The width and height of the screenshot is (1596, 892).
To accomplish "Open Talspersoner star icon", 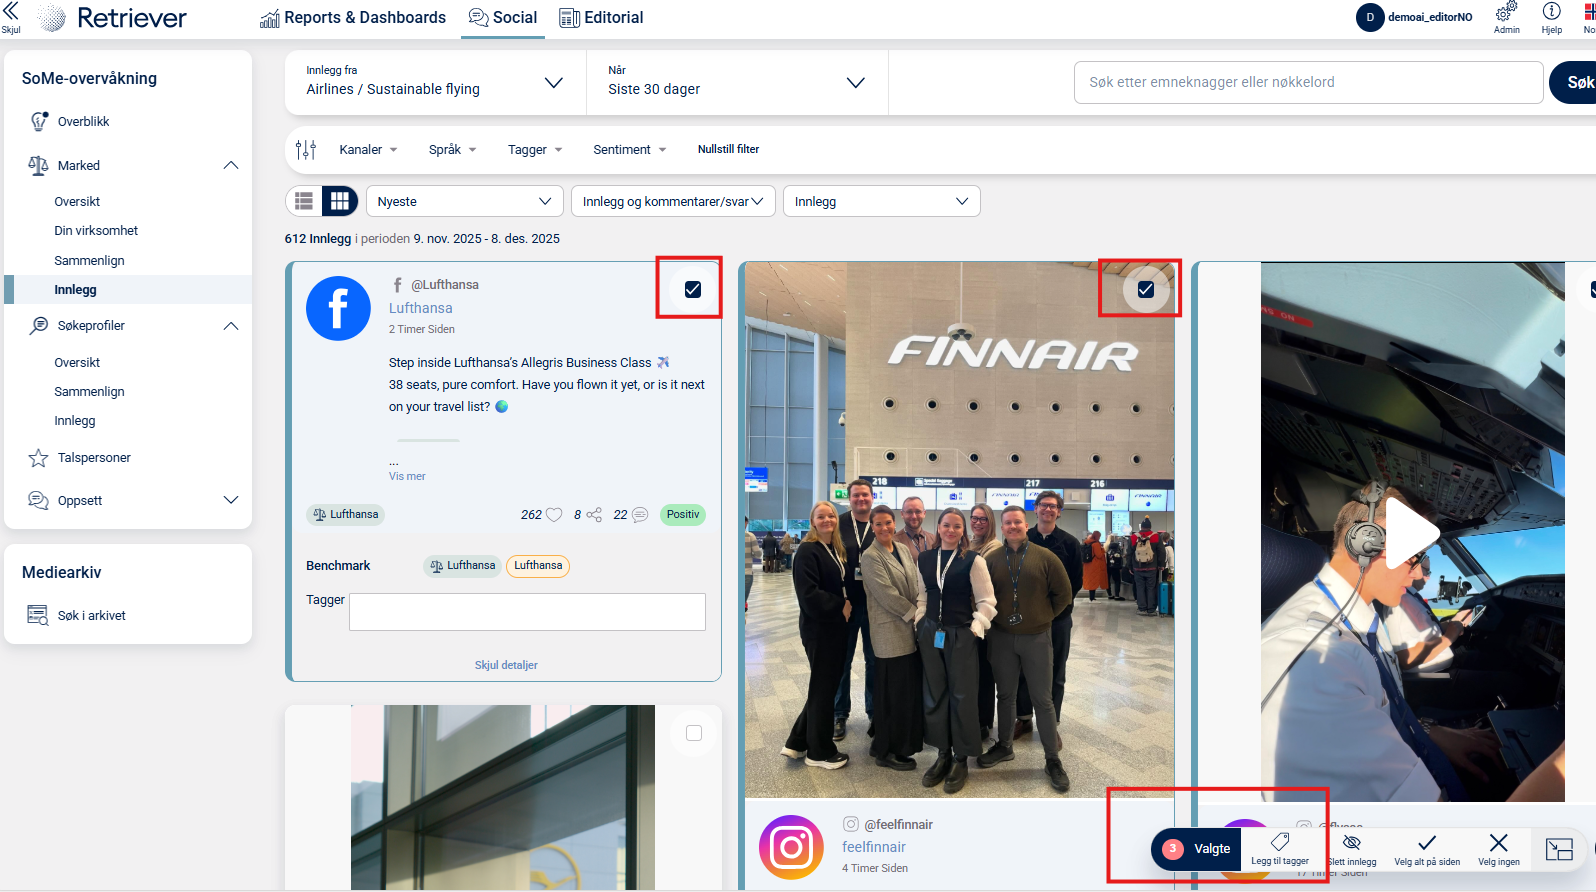I will click(38, 458).
